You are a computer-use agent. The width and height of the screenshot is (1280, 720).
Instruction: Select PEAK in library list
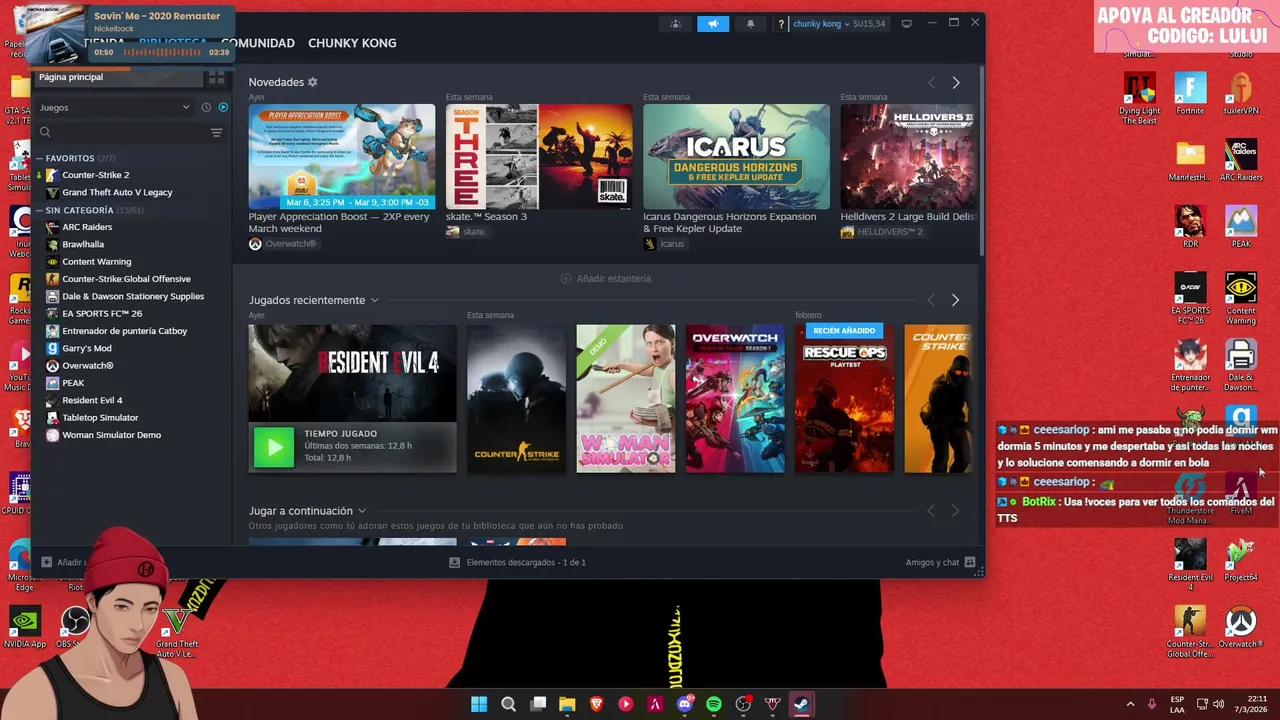(73, 383)
